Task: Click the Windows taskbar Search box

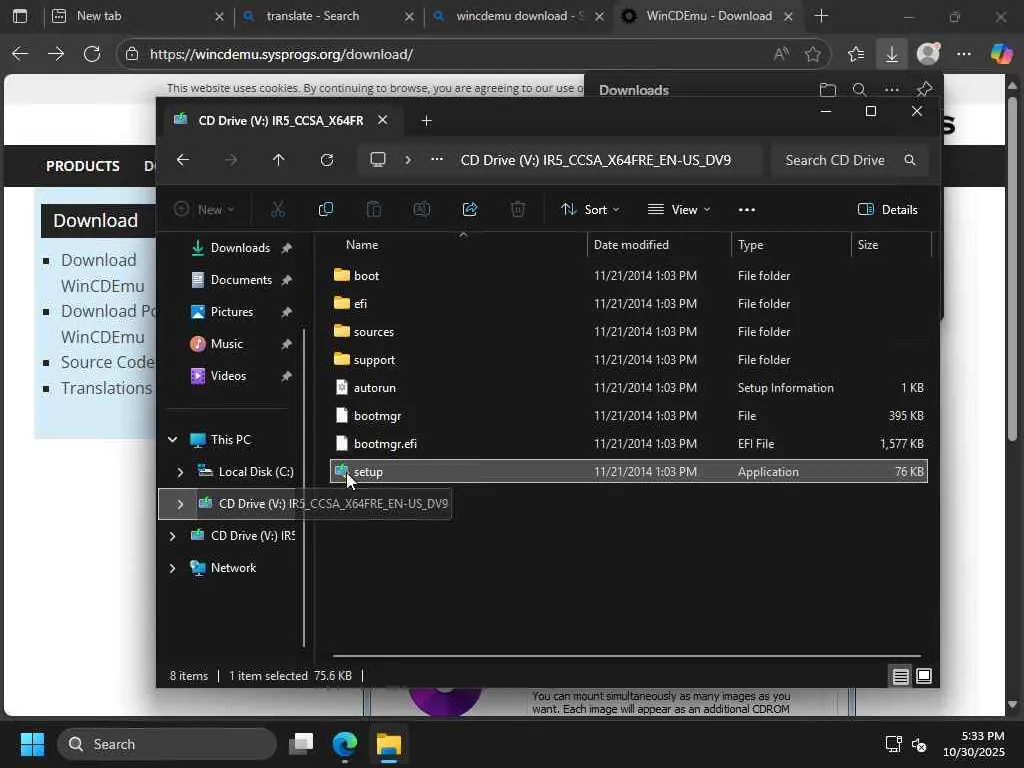Action: click(167, 744)
